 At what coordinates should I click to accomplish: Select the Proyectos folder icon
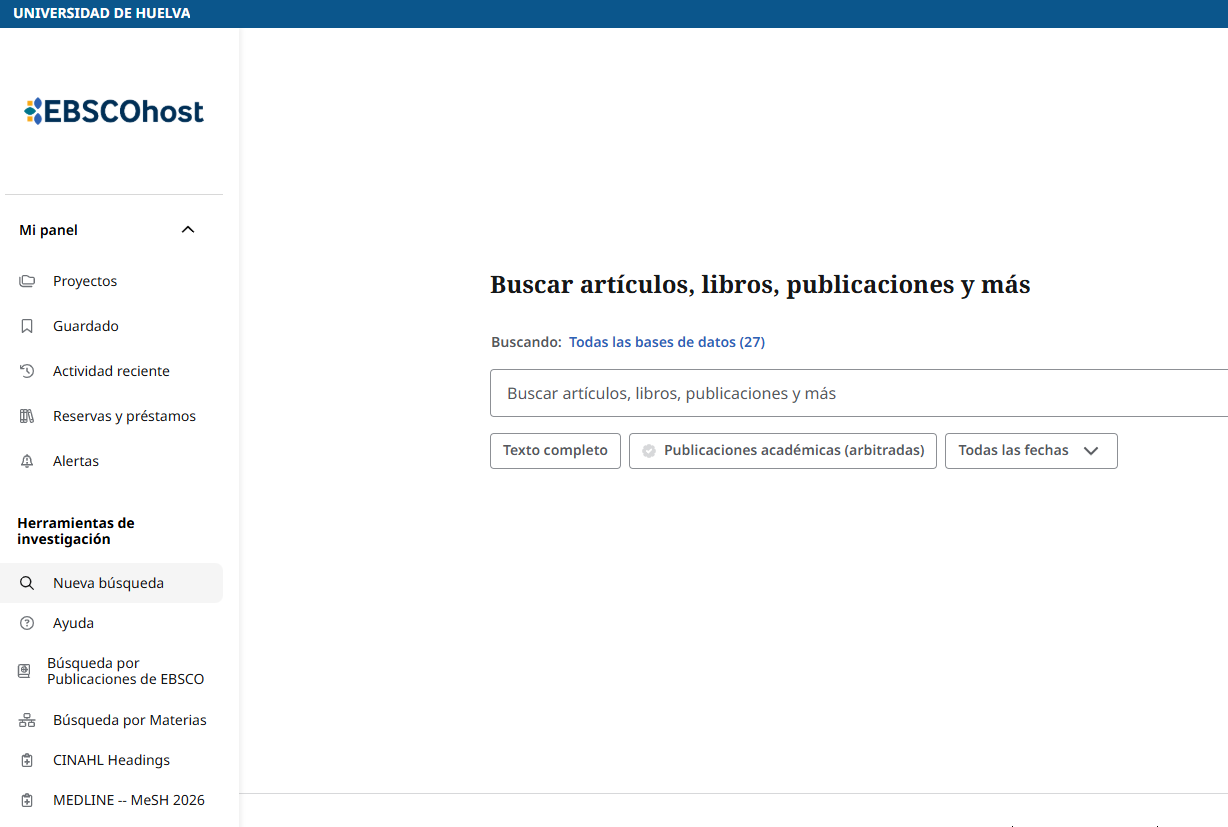(x=27, y=281)
